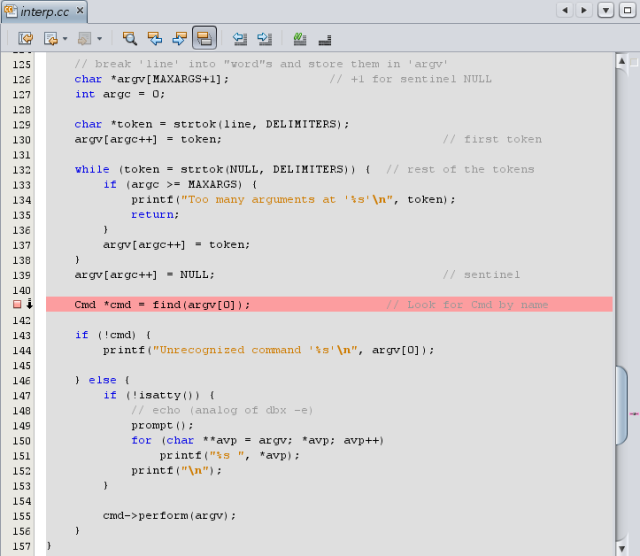Click 'printf("%s ", *avp);' line

pyautogui.click(x=230, y=456)
